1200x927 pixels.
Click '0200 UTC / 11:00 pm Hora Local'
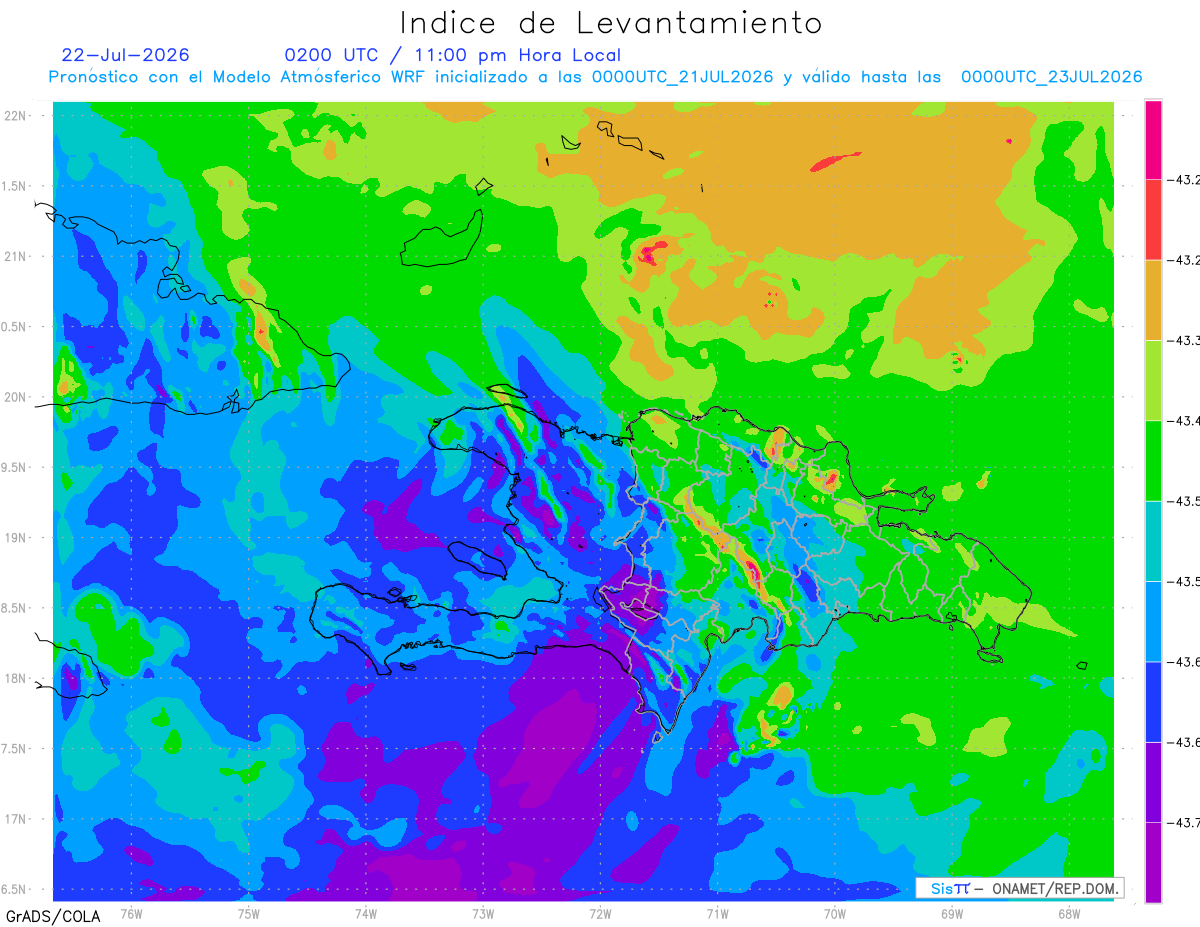click(453, 55)
